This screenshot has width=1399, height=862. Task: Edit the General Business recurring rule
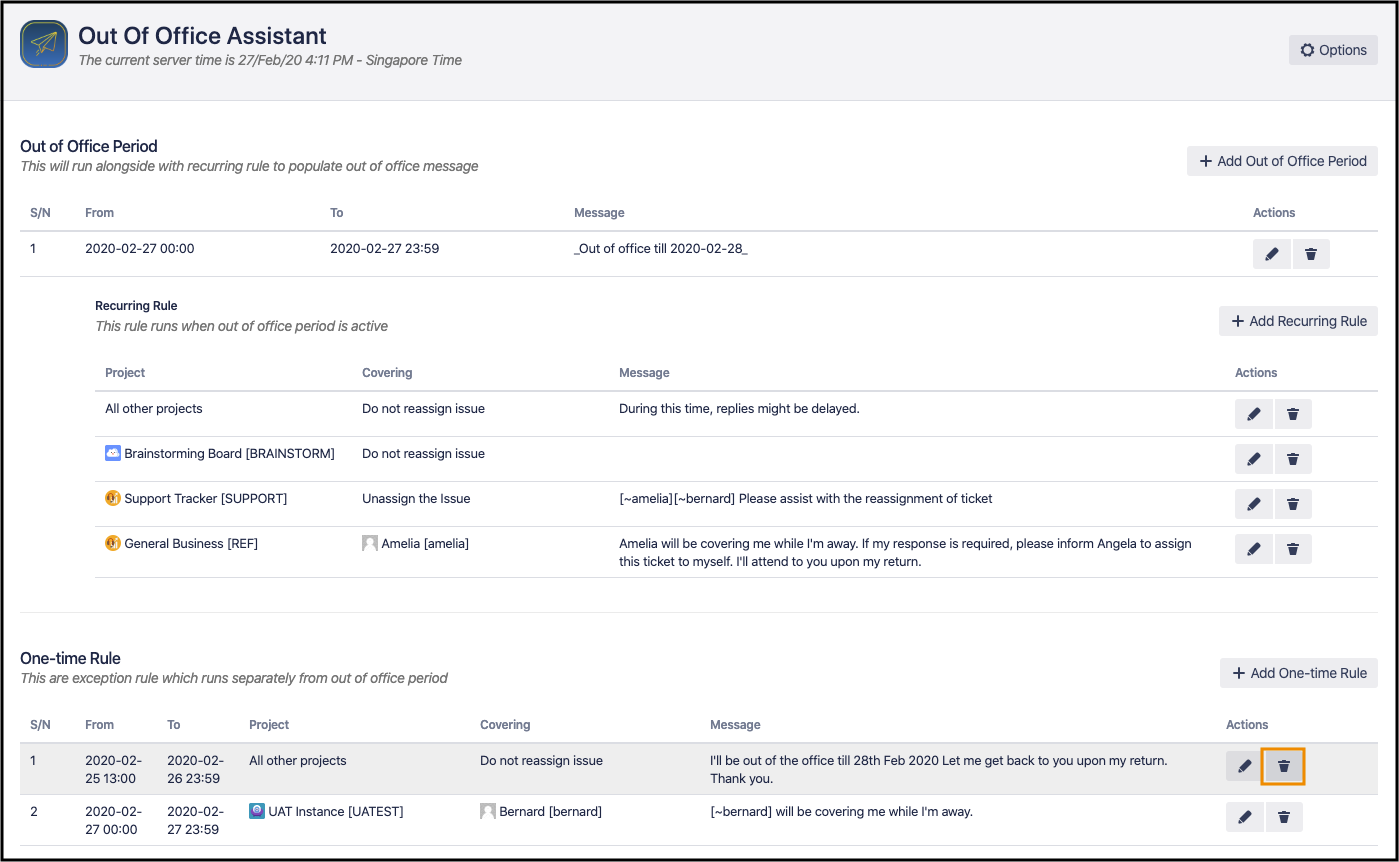click(x=1253, y=549)
